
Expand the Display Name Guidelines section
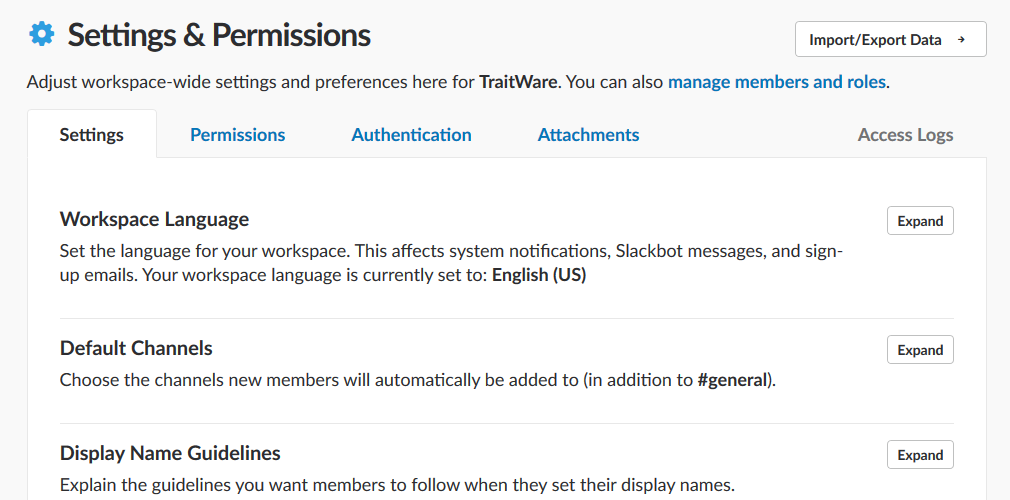pos(920,455)
